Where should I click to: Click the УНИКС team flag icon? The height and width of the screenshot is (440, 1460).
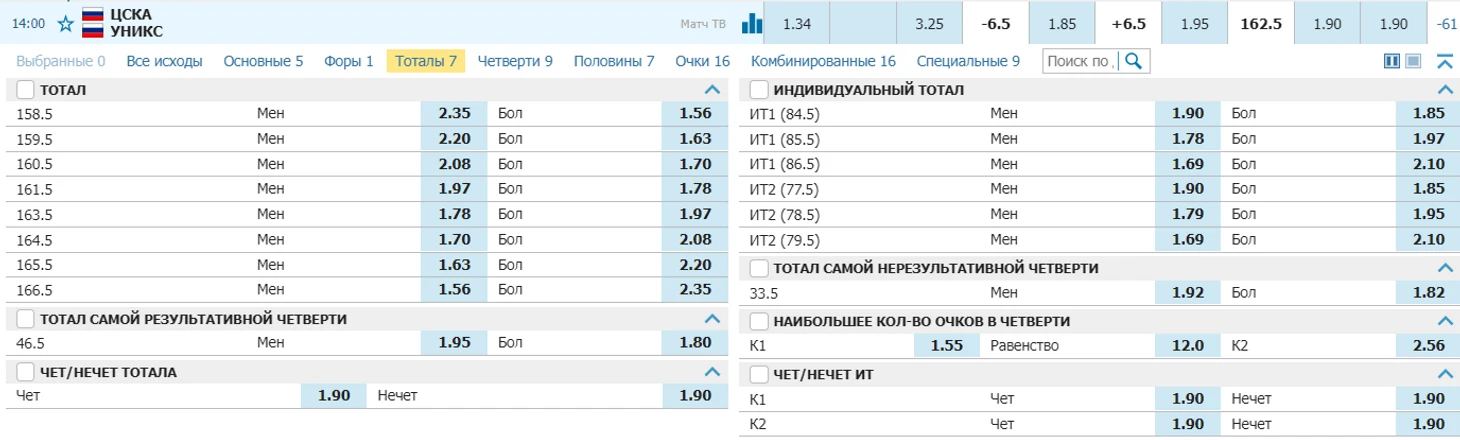(93, 31)
